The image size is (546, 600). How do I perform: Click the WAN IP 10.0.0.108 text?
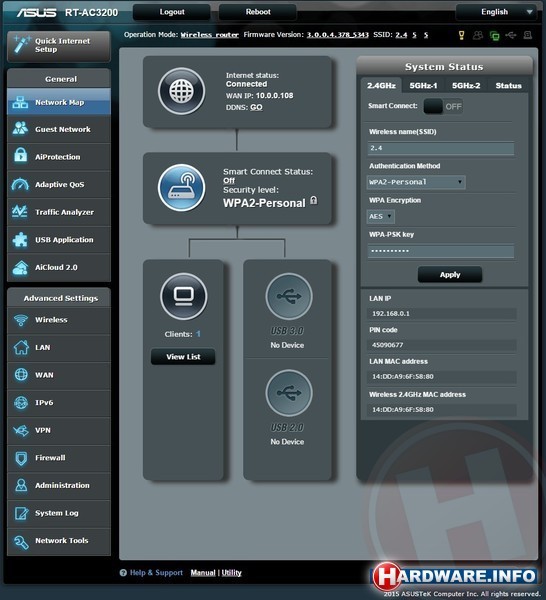pyautogui.click(x=259, y=96)
